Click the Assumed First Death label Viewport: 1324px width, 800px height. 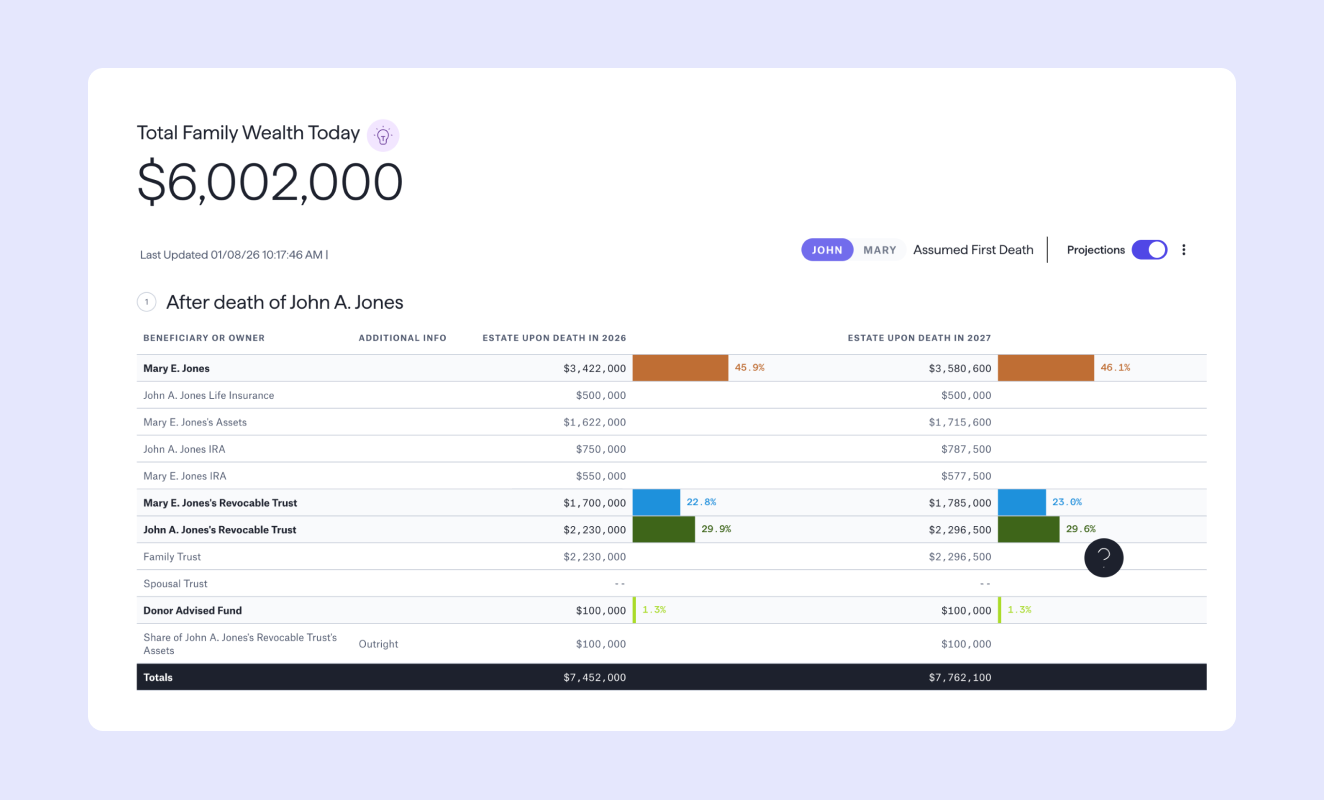[x=973, y=250]
